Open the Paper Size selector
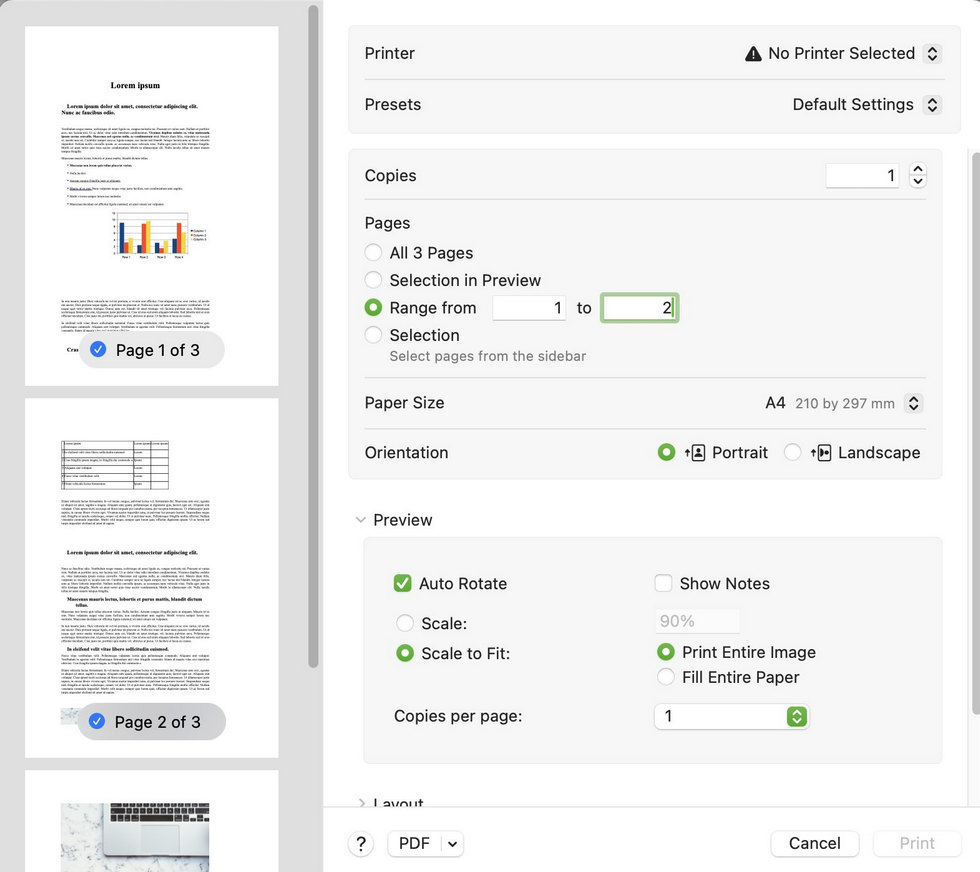 912,402
